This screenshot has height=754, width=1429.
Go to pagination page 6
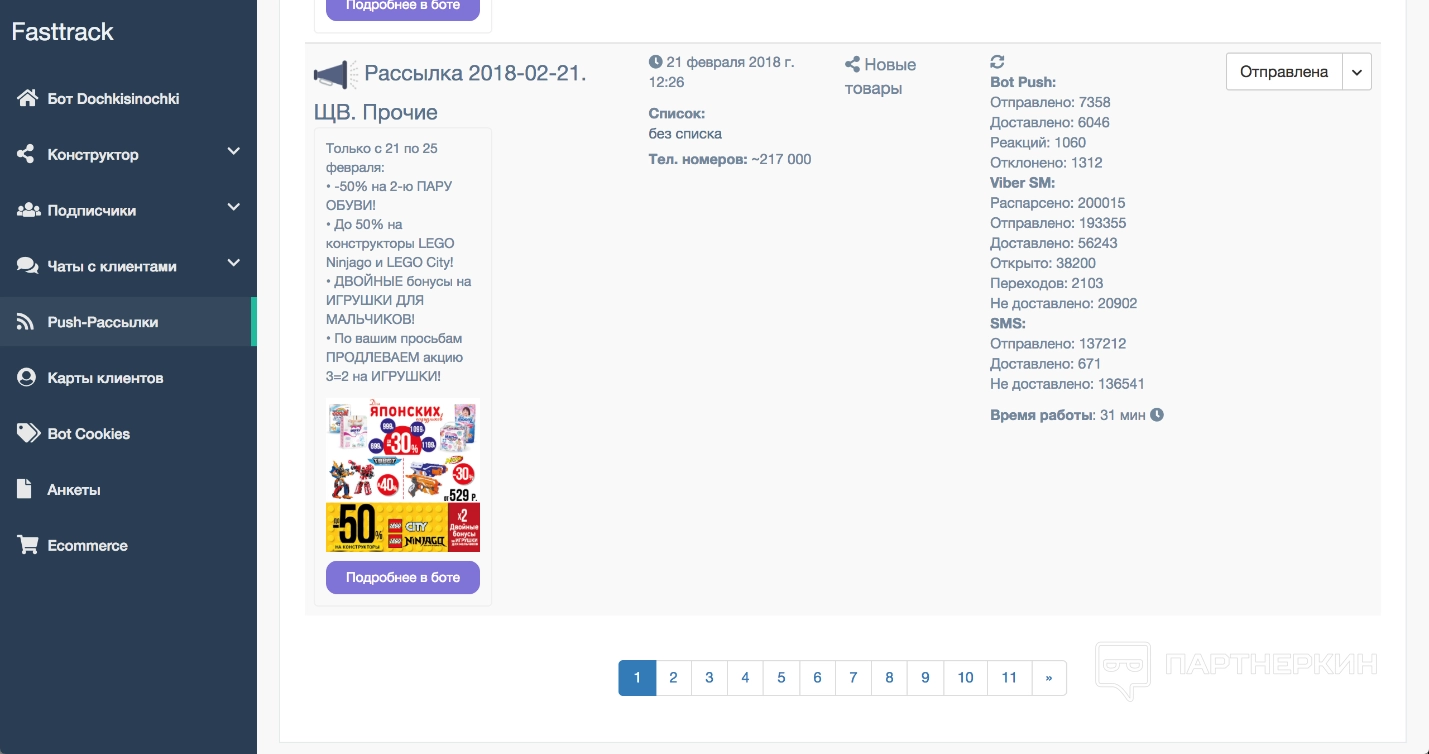pos(817,678)
